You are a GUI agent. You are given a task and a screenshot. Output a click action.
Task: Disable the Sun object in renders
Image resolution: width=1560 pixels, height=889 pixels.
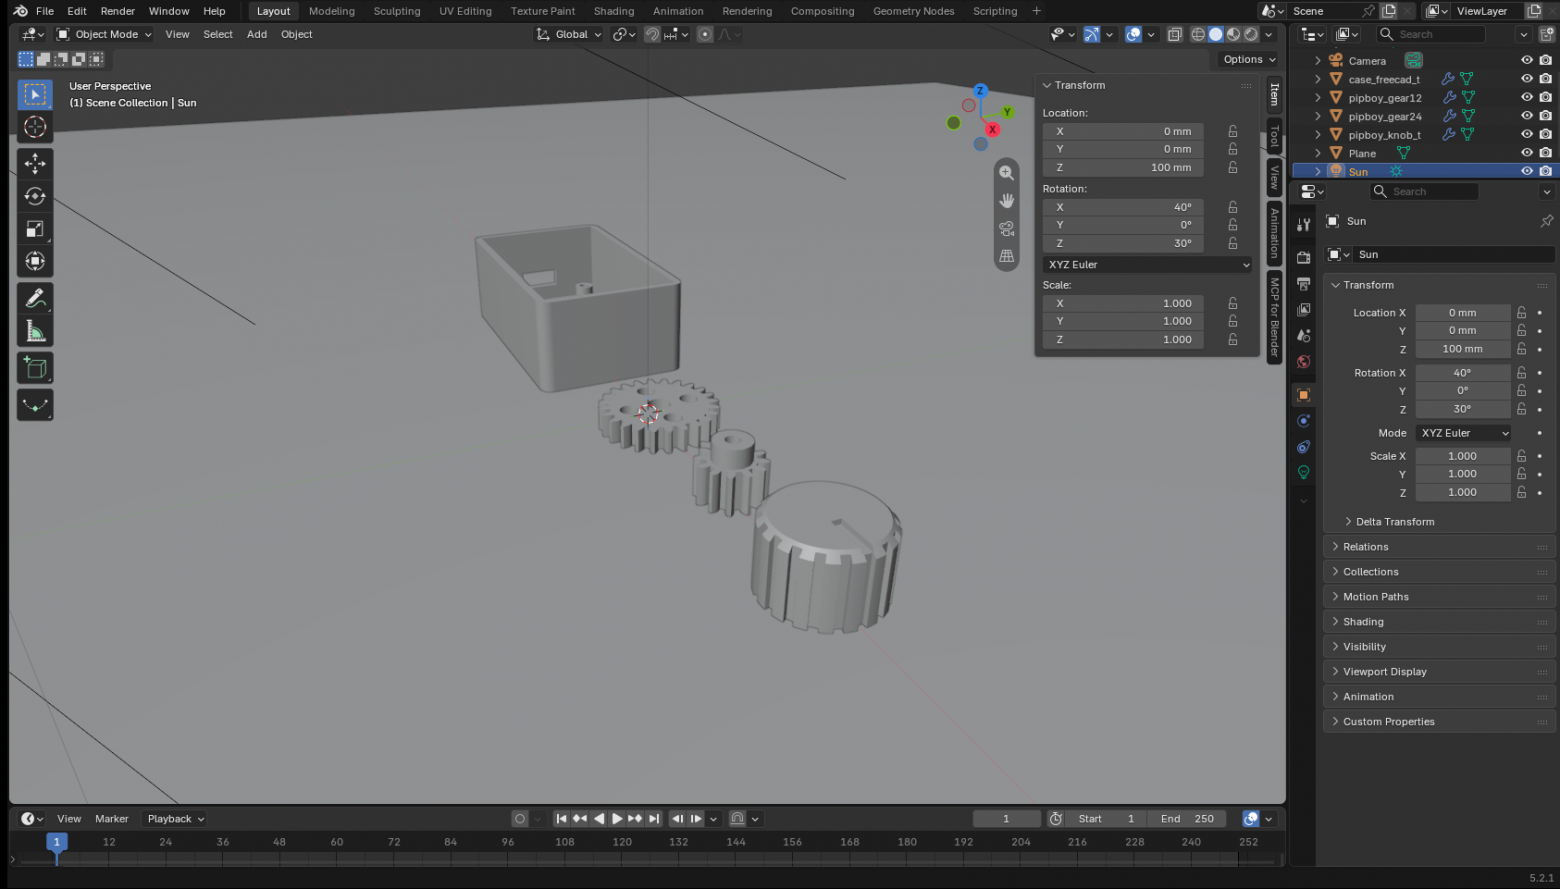click(1545, 171)
